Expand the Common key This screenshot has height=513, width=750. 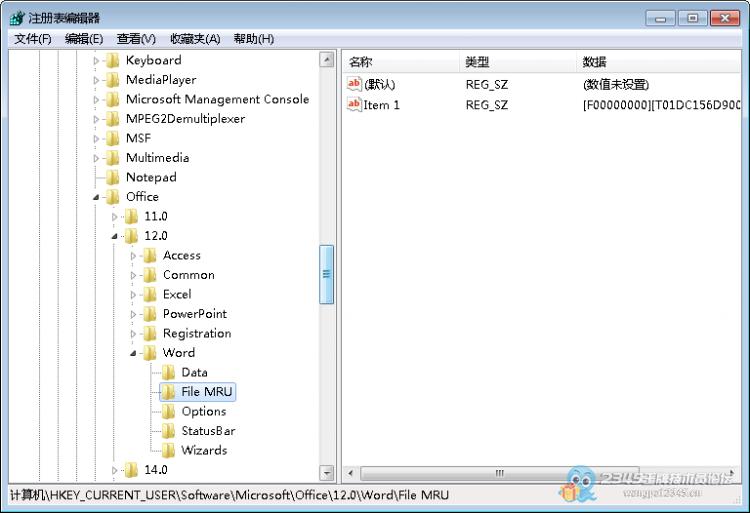pyautogui.click(x=133, y=275)
